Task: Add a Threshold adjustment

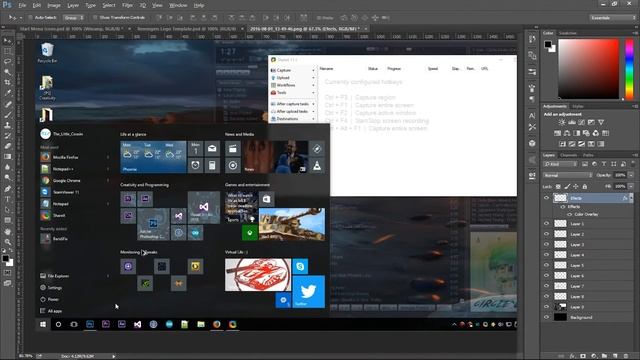Action: click(x=582, y=144)
